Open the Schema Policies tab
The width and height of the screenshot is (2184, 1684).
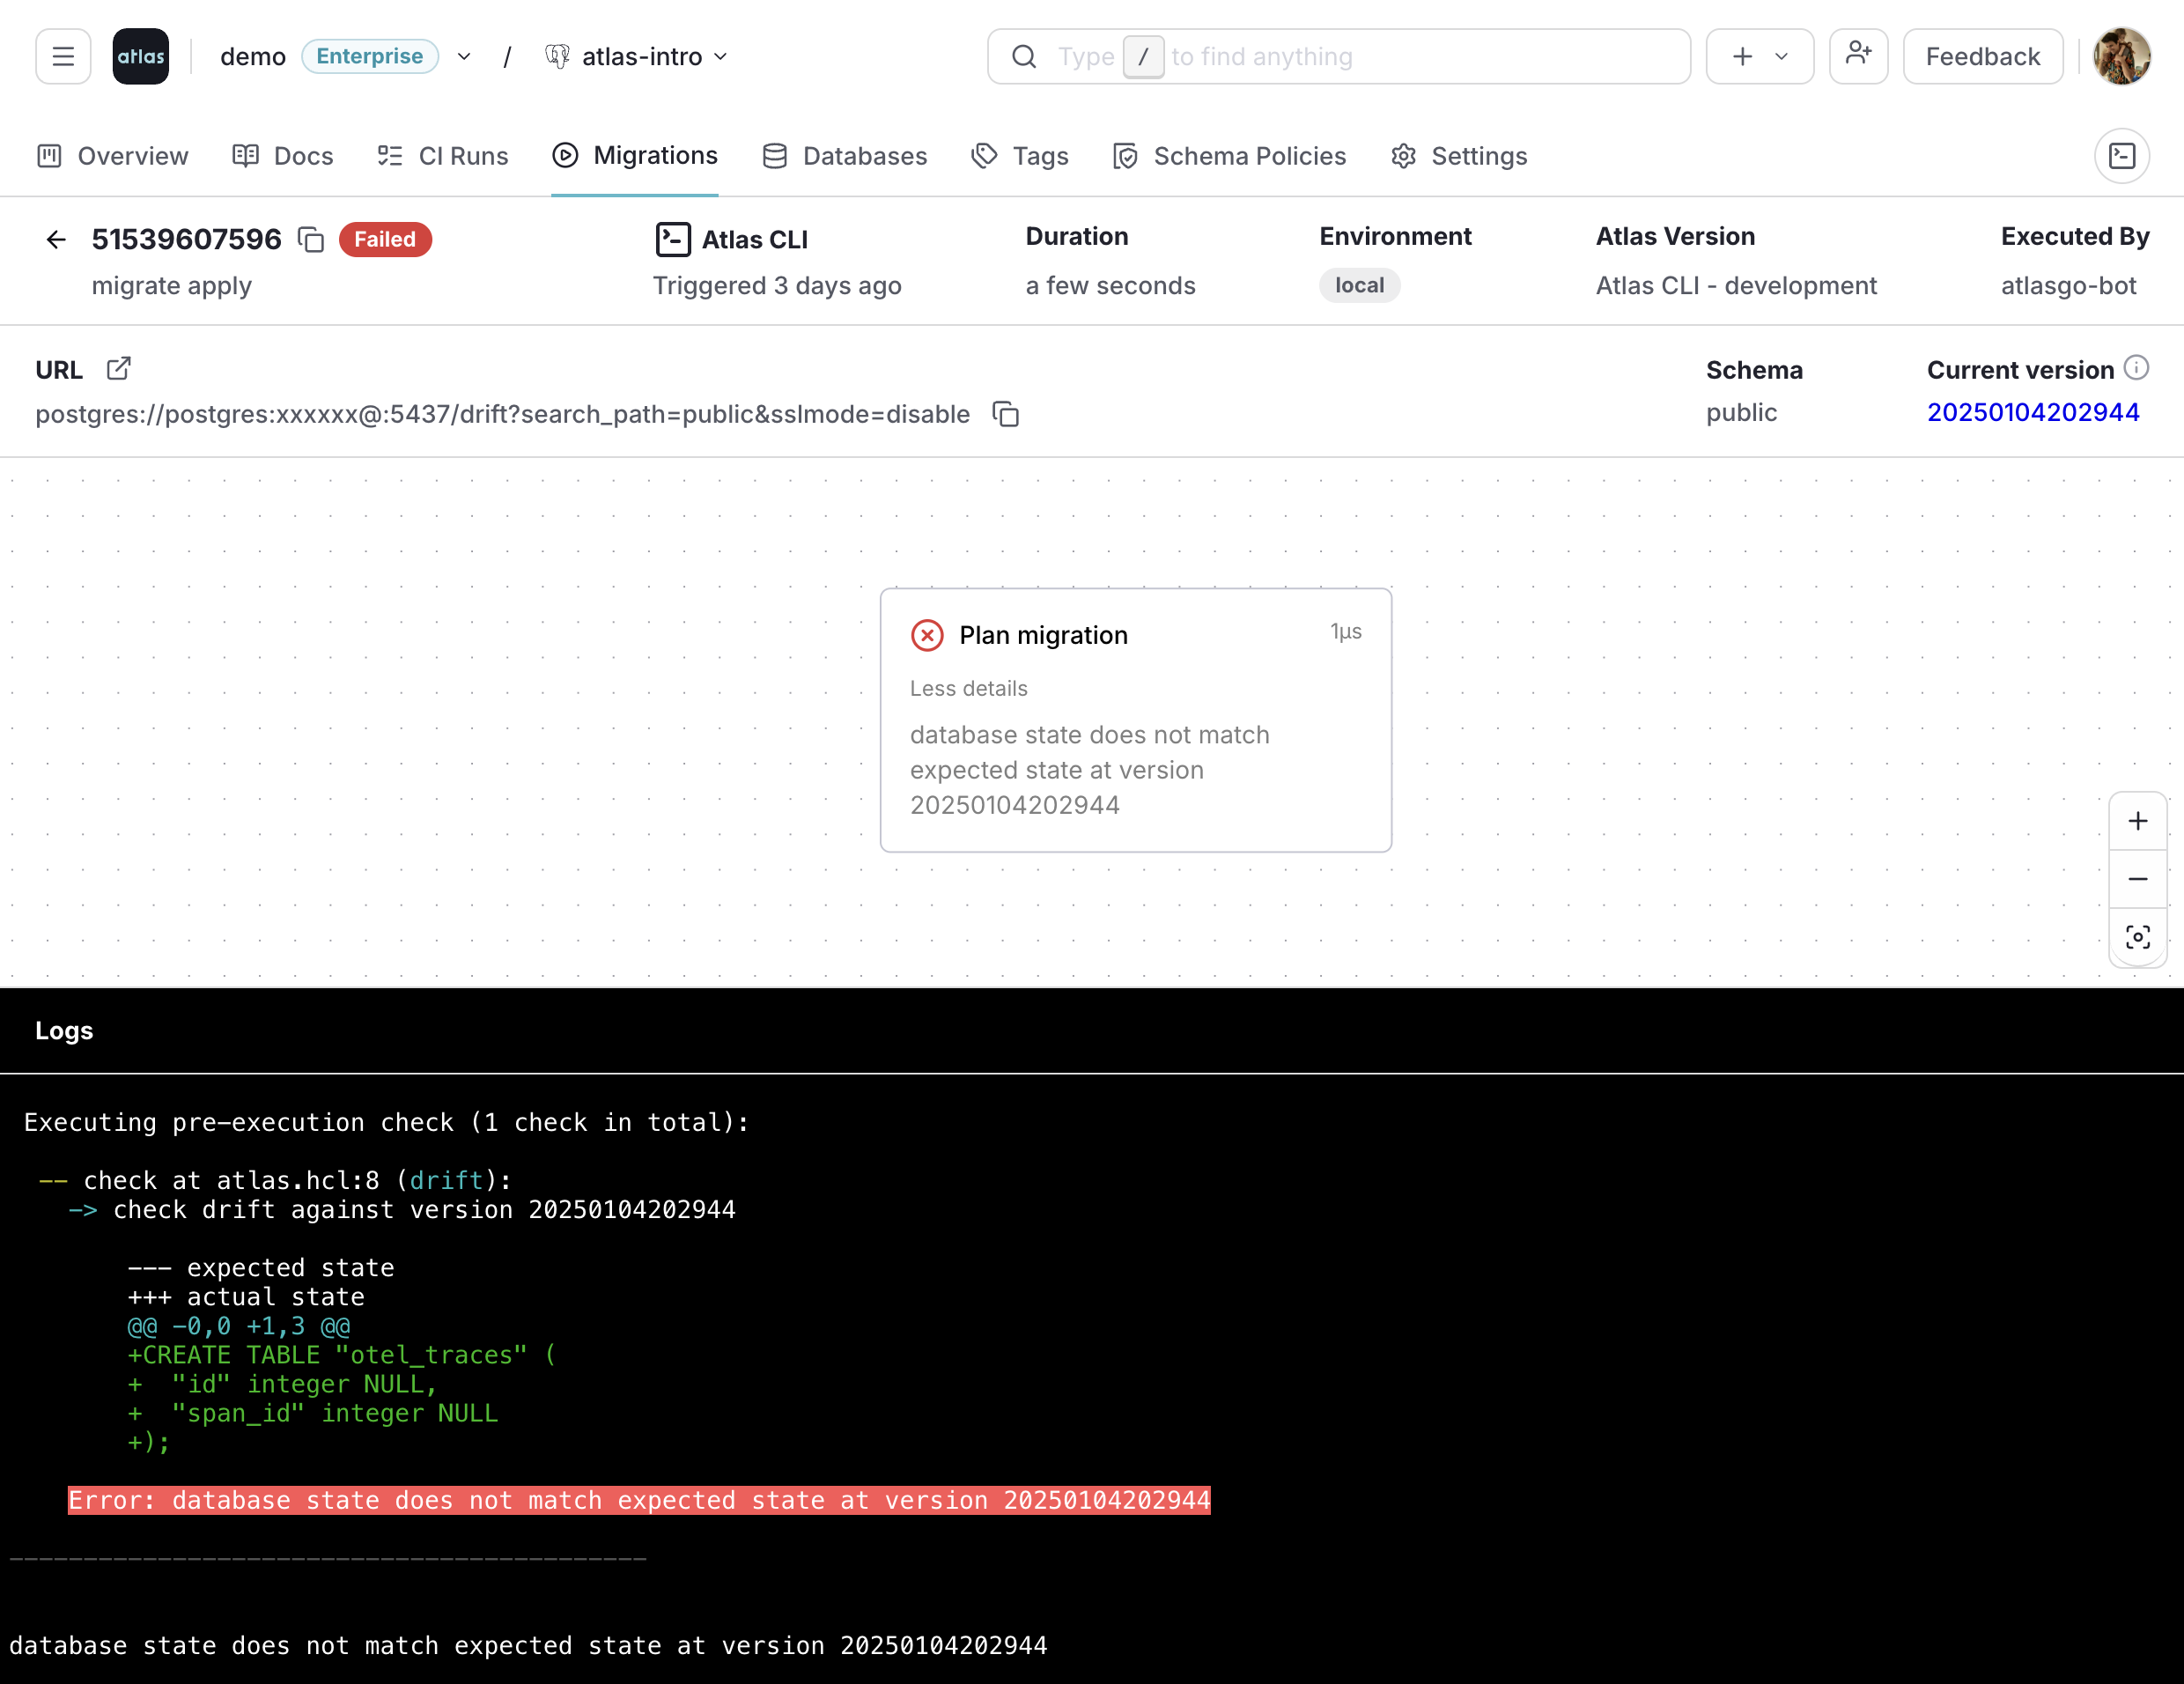click(x=1229, y=156)
